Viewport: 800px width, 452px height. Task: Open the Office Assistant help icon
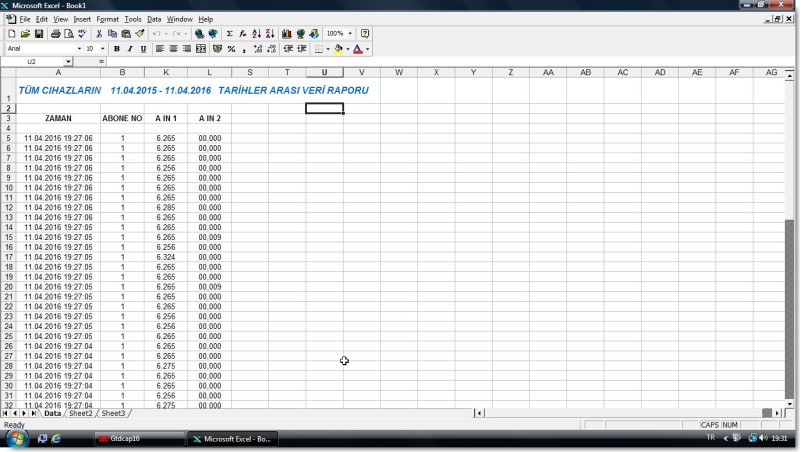coord(365,34)
